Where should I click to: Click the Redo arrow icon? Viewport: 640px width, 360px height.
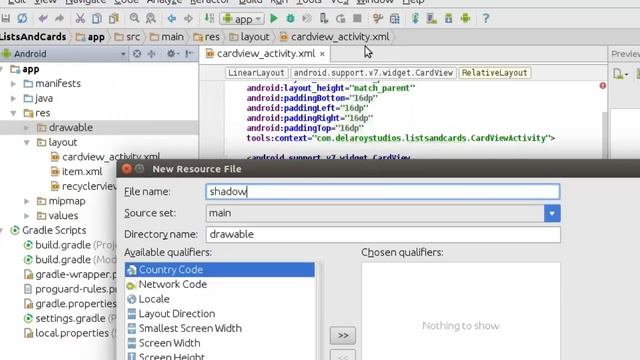pos(59,18)
